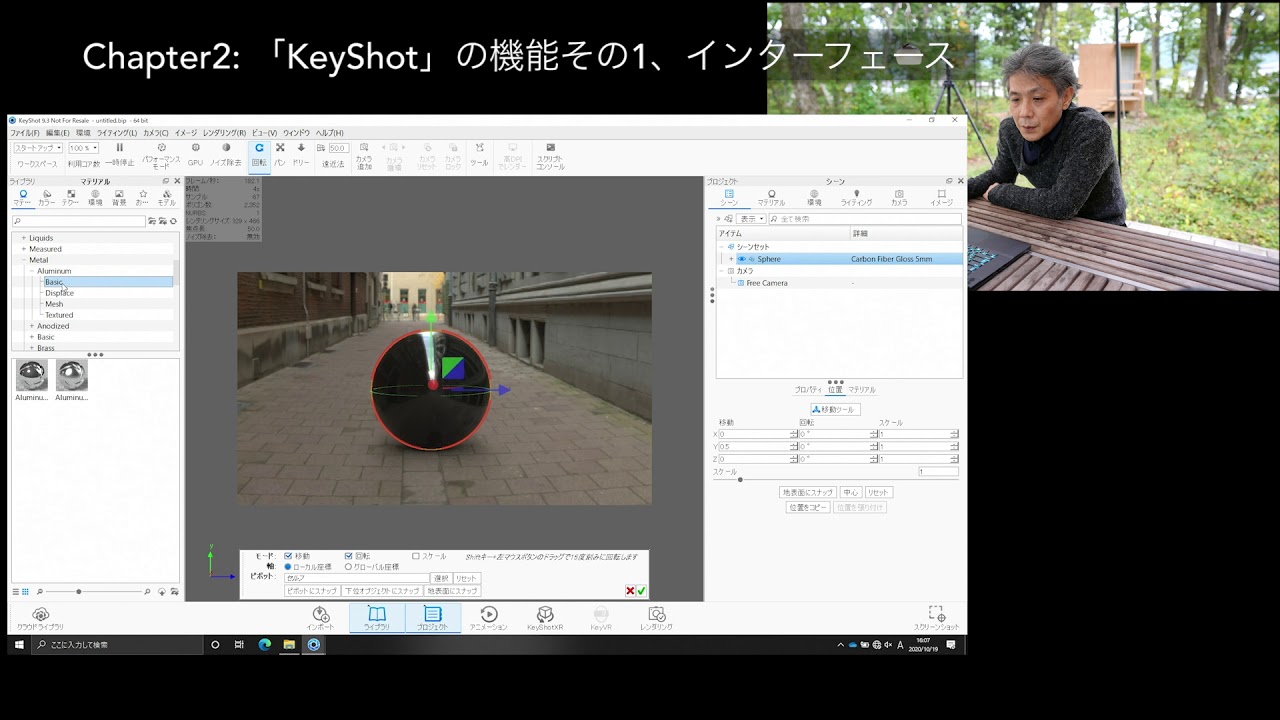This screenshot has height=720, width=1280.
Task: Open クラウドライブラリ cloud library
Action: click(x=40, y=619)
